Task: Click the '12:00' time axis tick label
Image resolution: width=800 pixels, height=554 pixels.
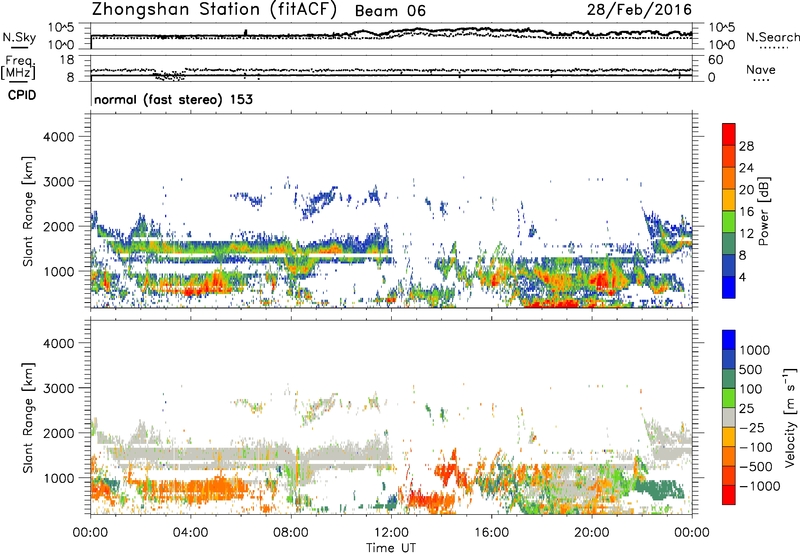Action: (391, 533)
